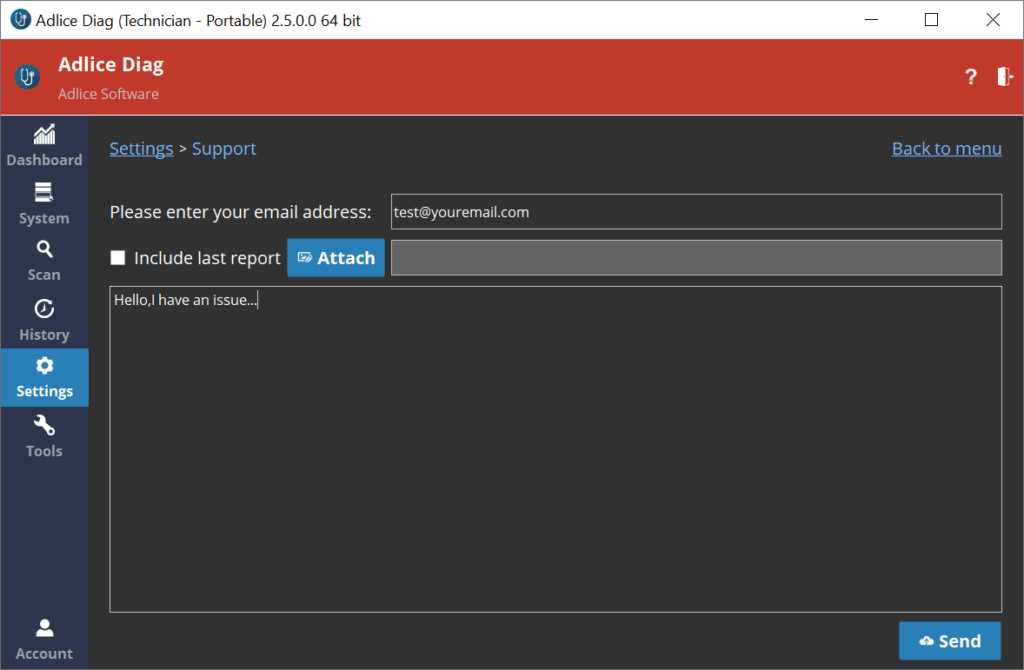Select the Settings gear icon
Image resolution: width=1024 pixels, height=670 pixels.
click(44, 366)
